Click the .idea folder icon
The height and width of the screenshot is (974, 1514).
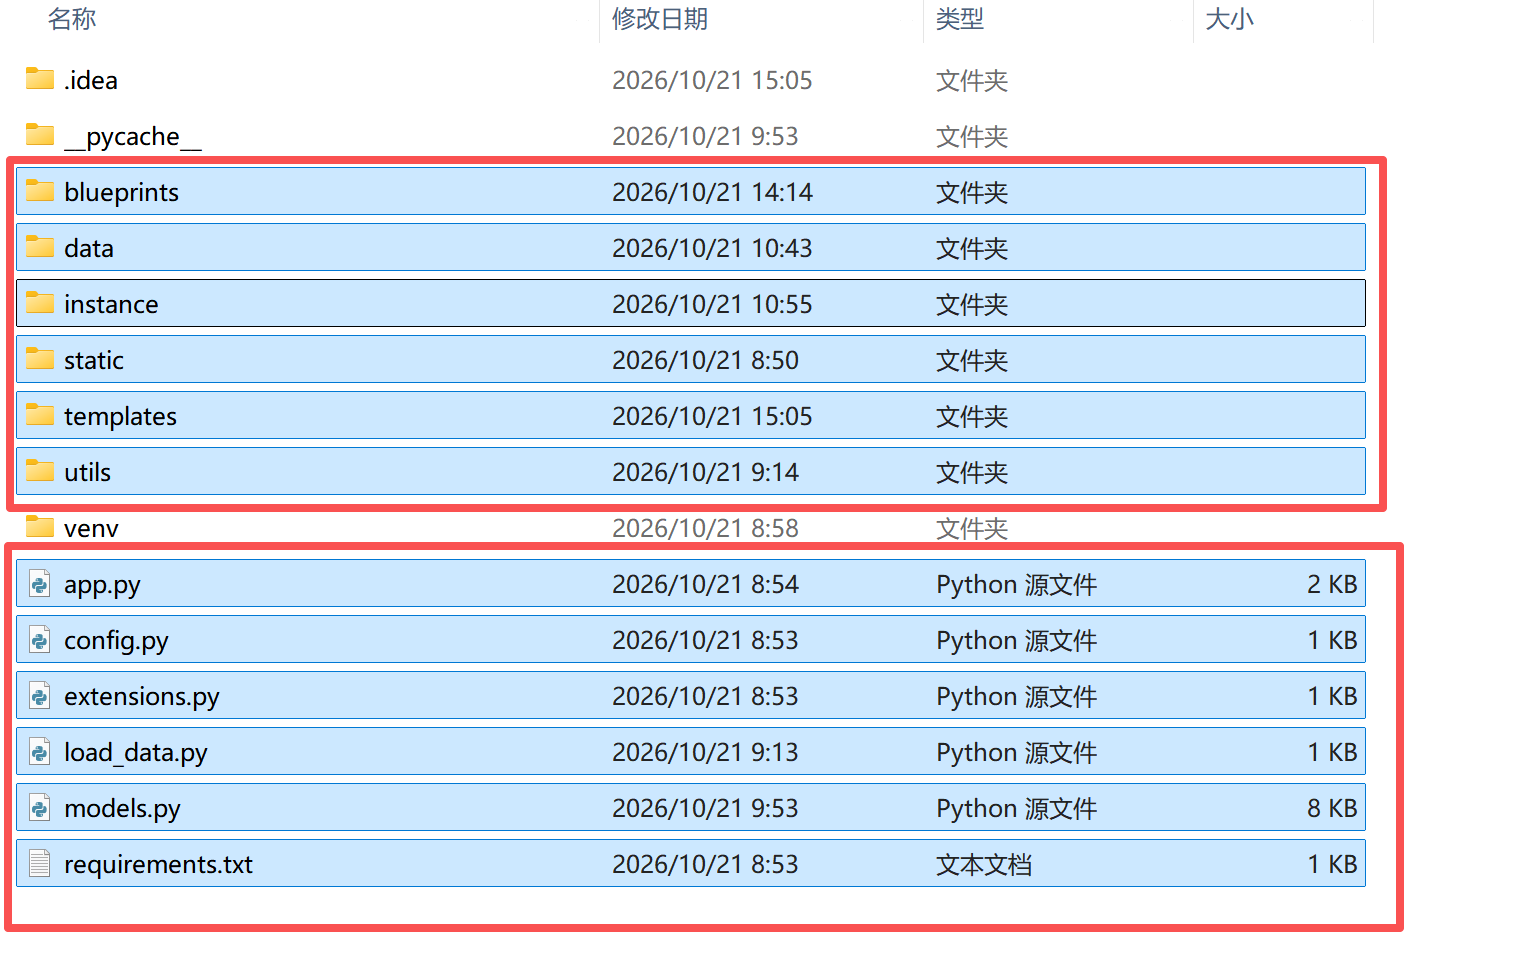click(40, 79)
